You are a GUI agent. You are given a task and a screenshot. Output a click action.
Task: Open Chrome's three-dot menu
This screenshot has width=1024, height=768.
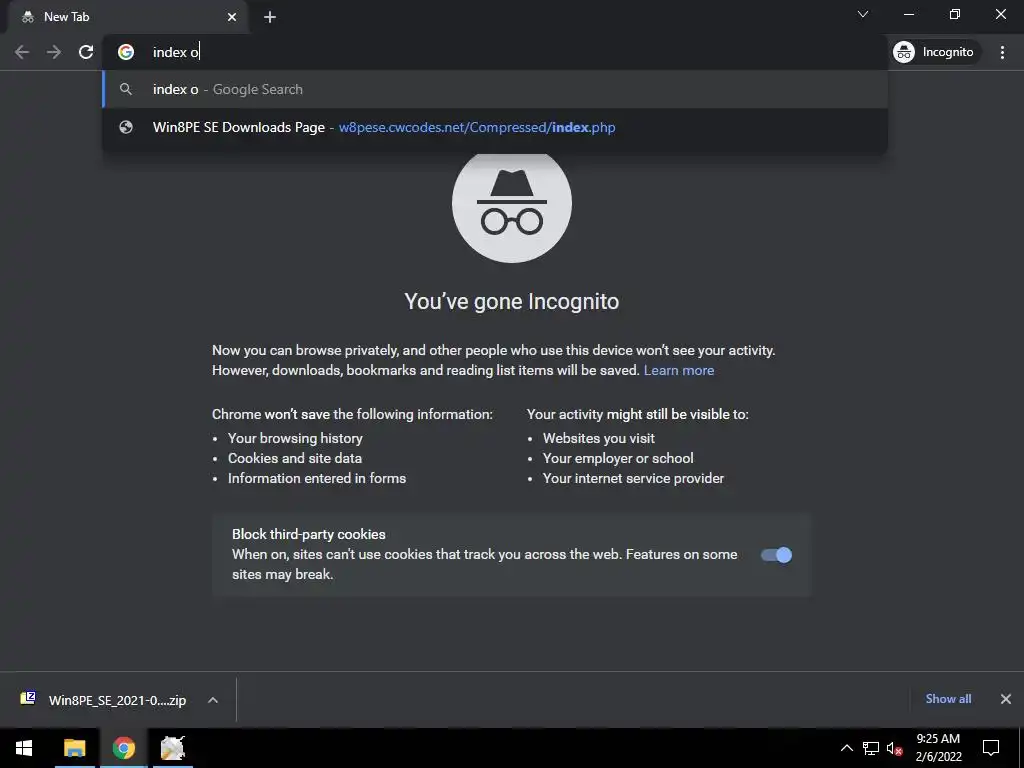click(1002, 52)
